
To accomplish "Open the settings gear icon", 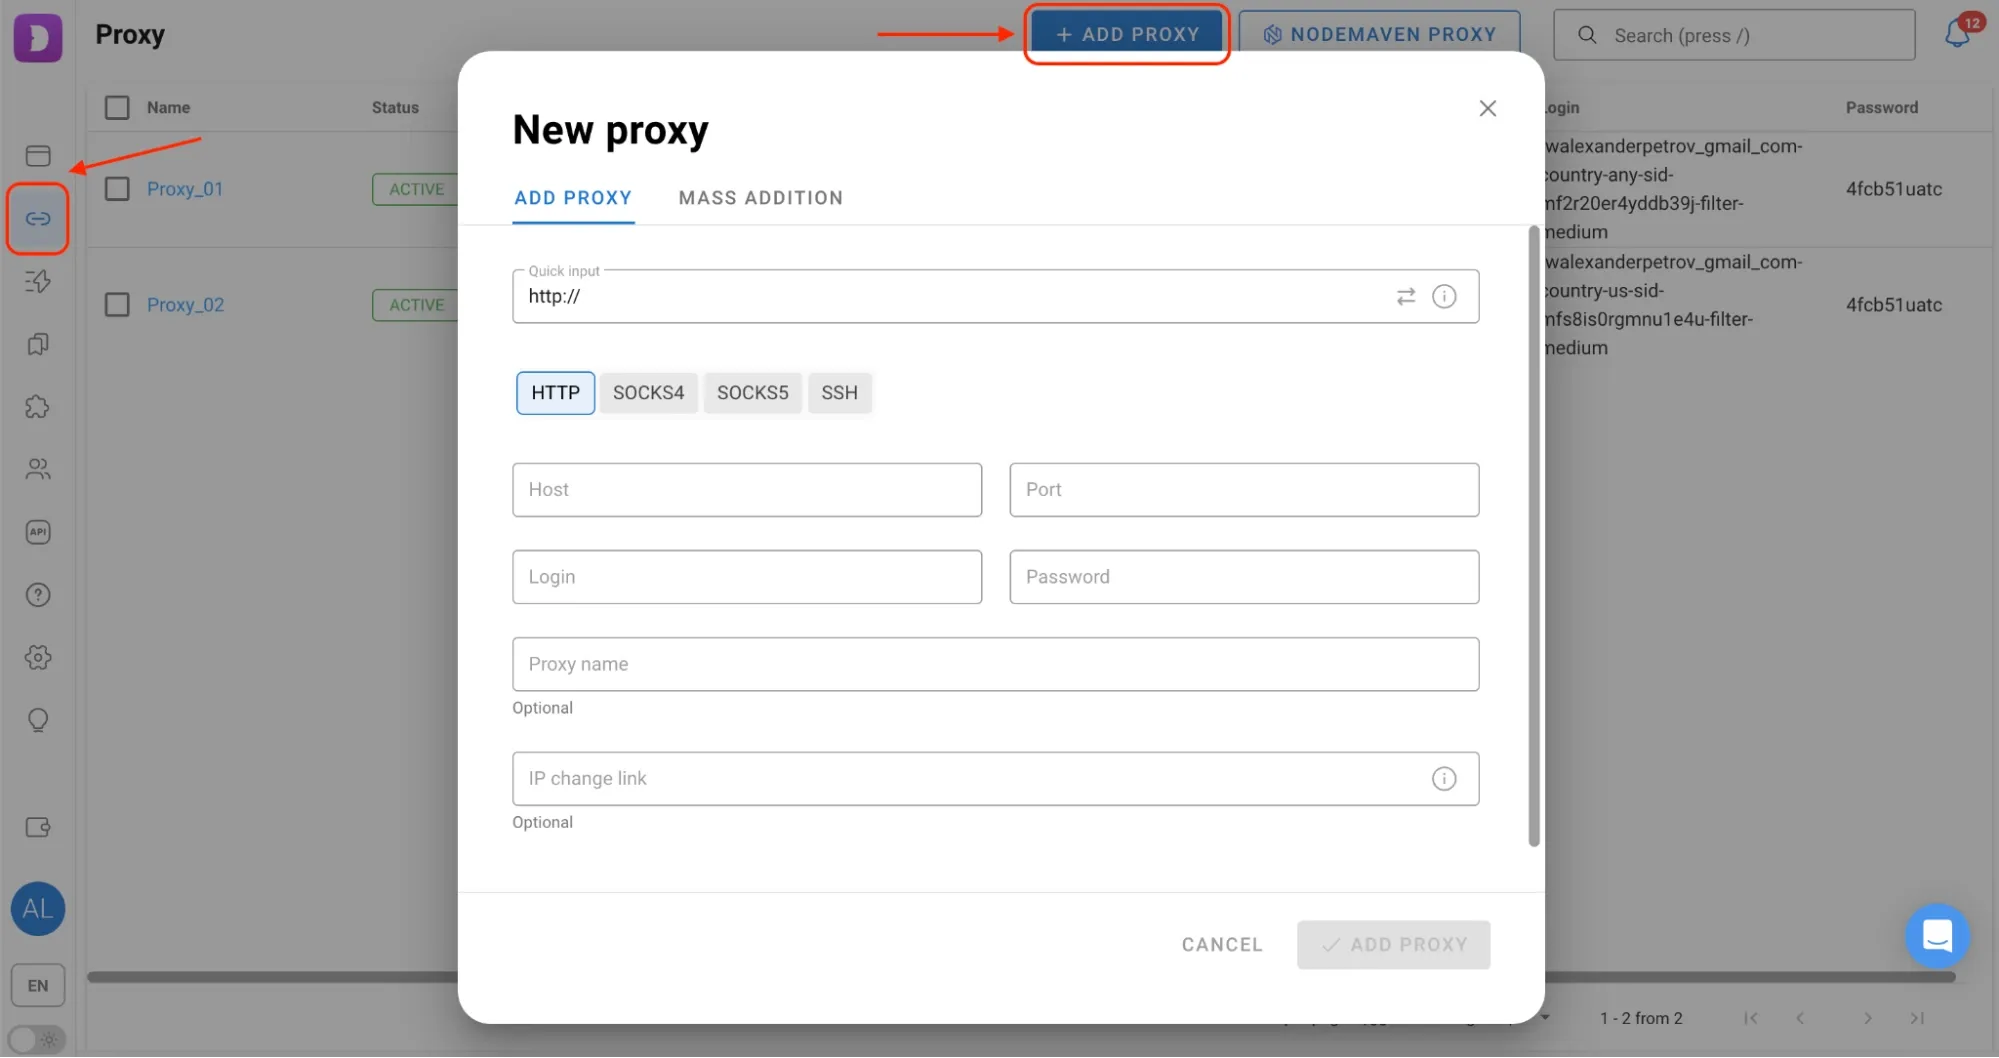I will tap(37, 657).
